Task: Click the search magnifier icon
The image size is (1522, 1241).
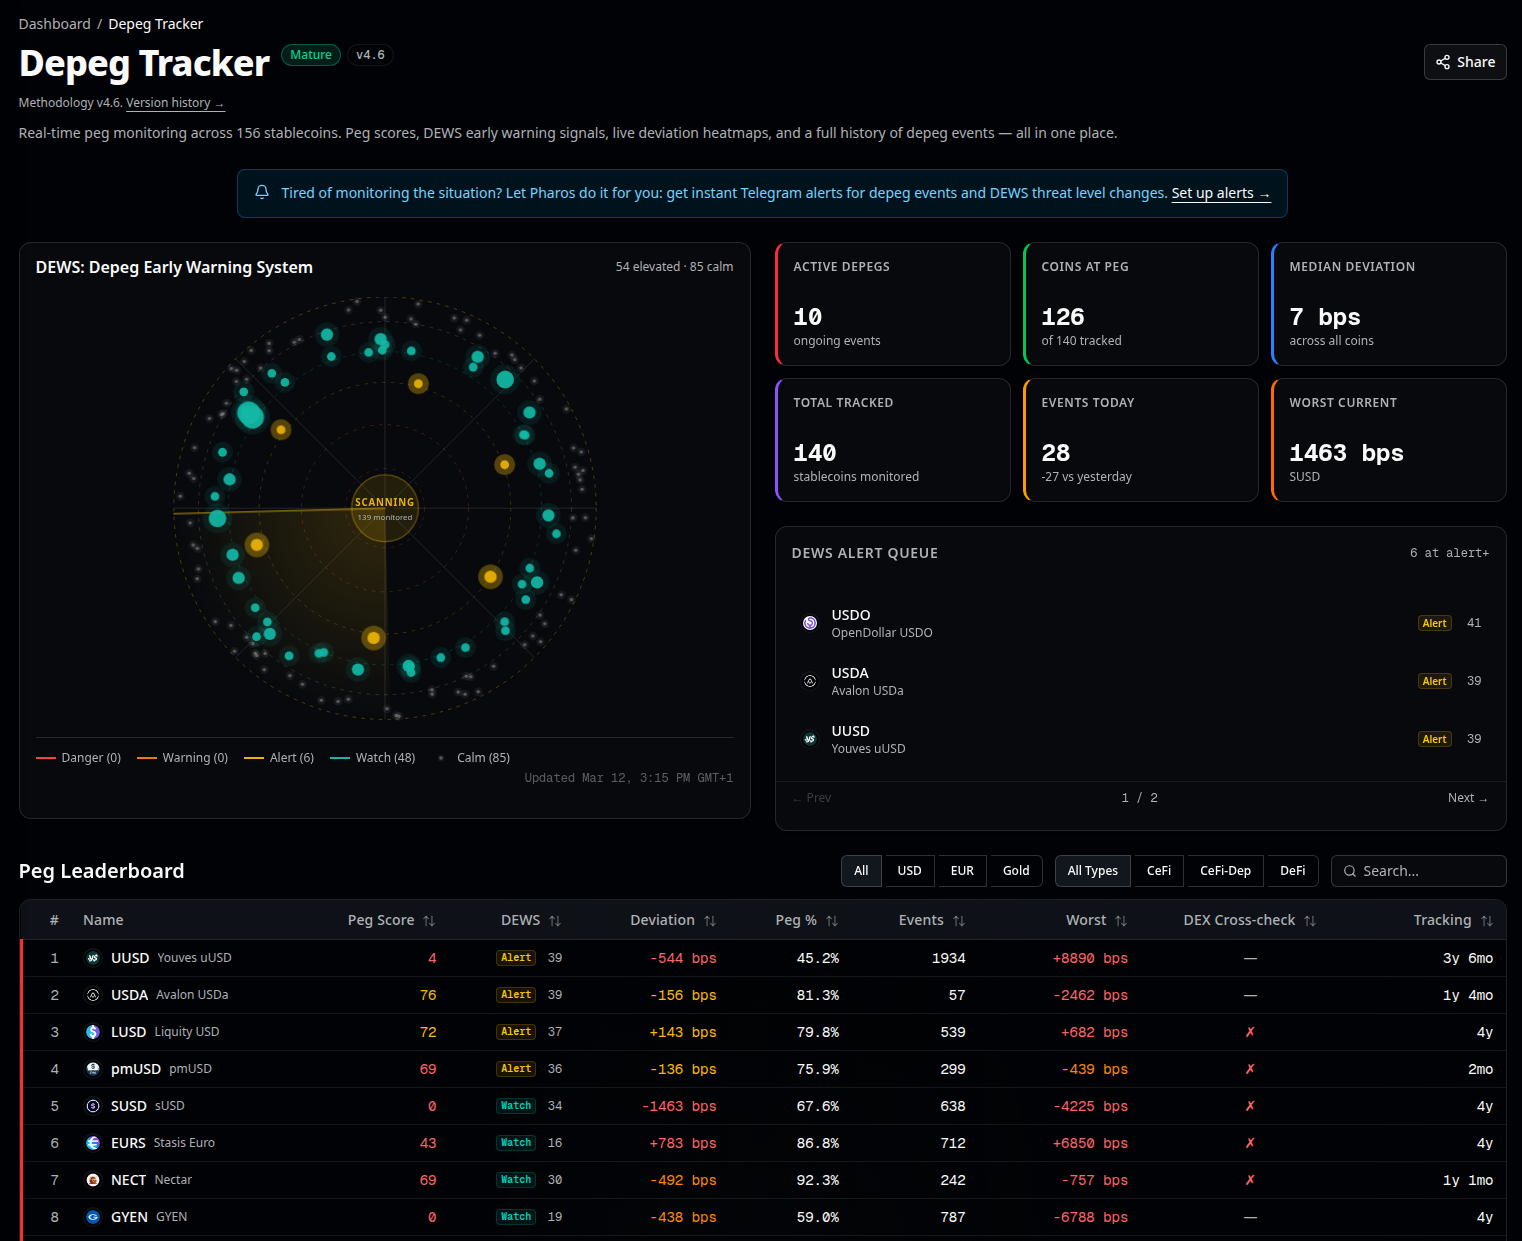Action: coord(1349,871)
